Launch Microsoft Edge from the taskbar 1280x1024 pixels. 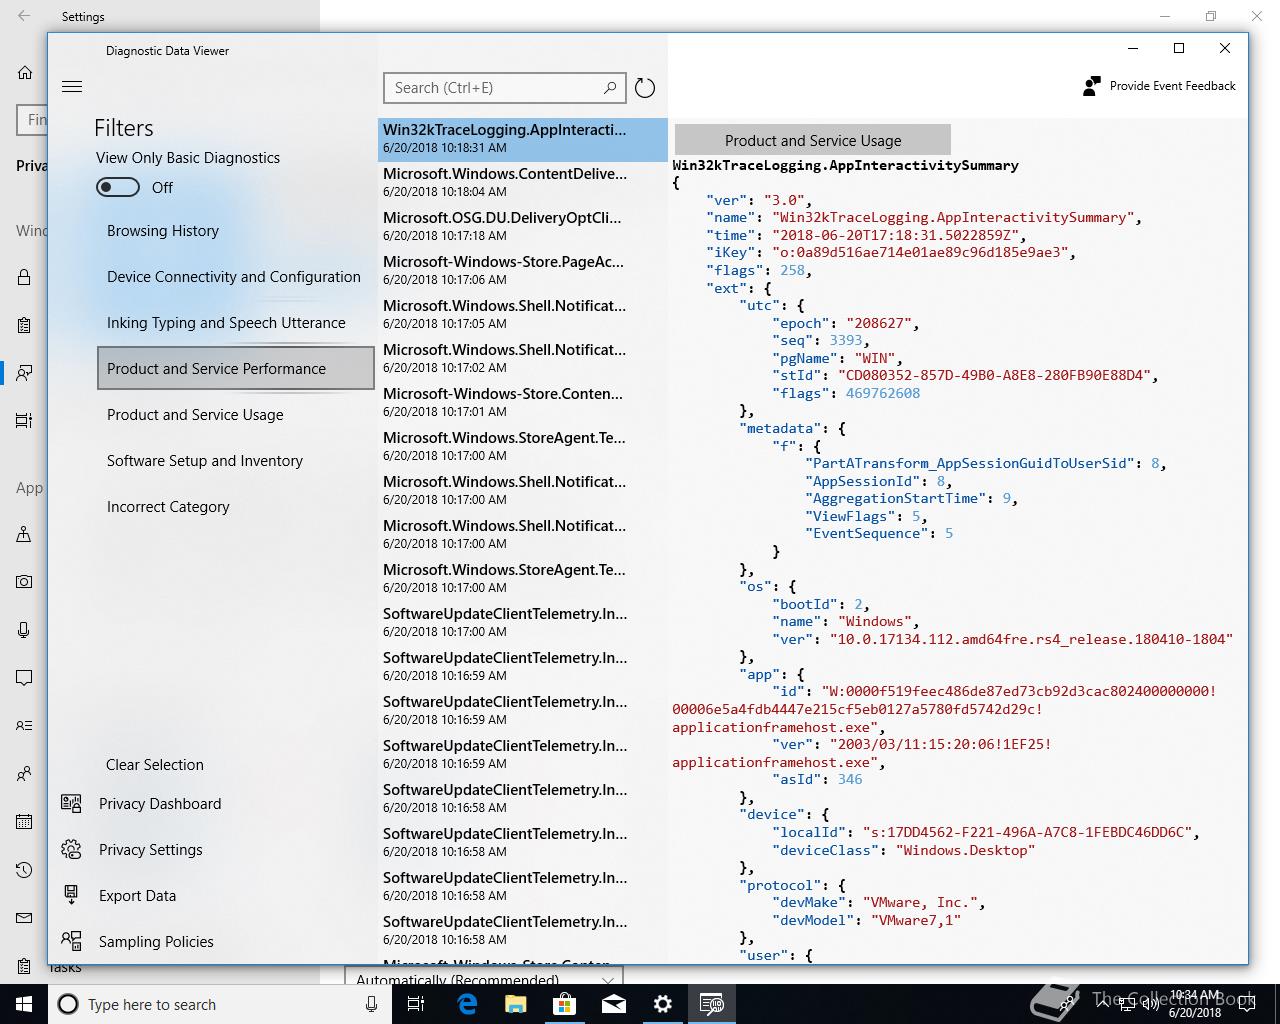pyautogui.click(x=467, y=1004)
